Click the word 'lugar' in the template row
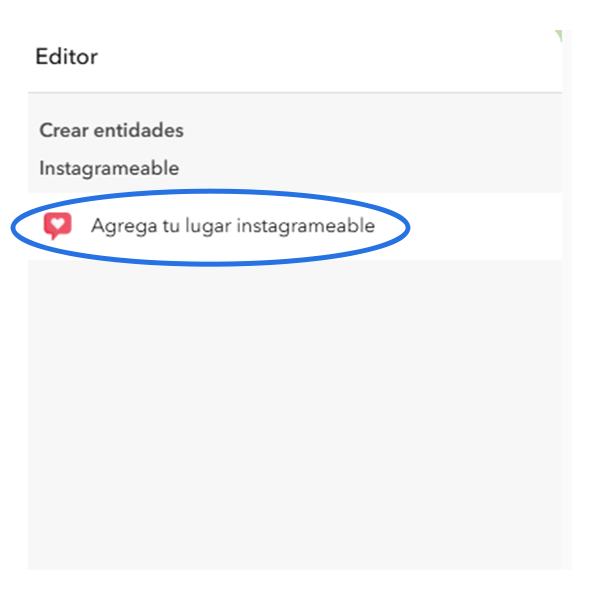600x600 pixels. [x=208, y=226]
